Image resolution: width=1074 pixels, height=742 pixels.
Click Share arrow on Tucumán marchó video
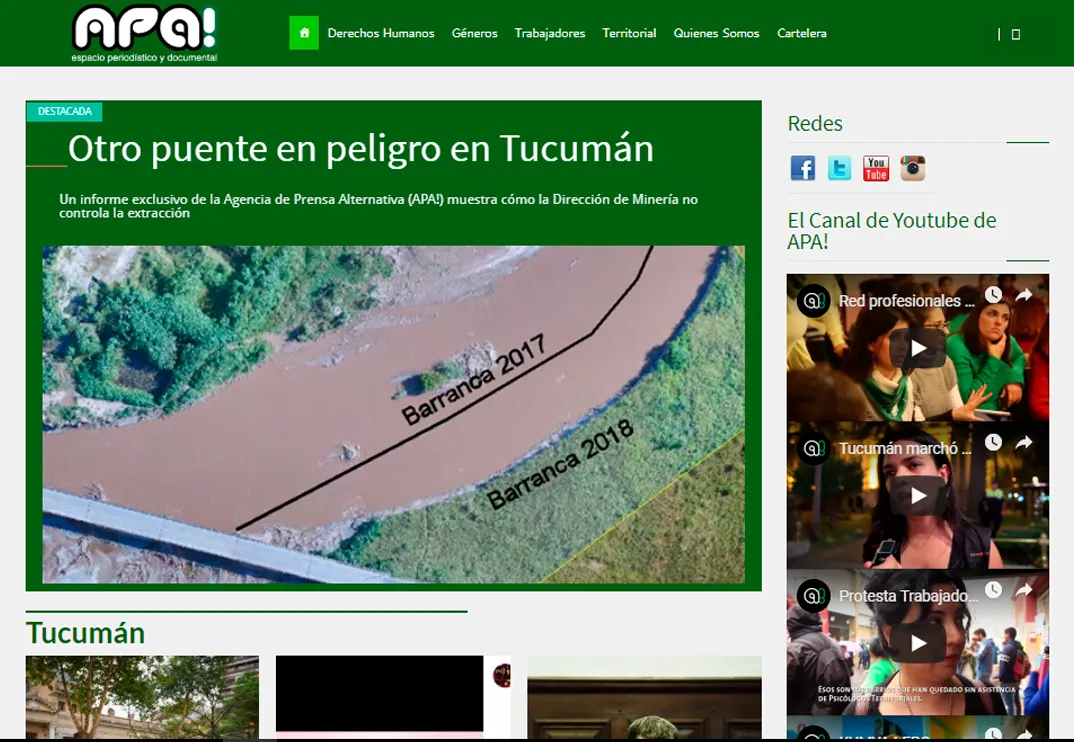click(x=1023, y=443)
